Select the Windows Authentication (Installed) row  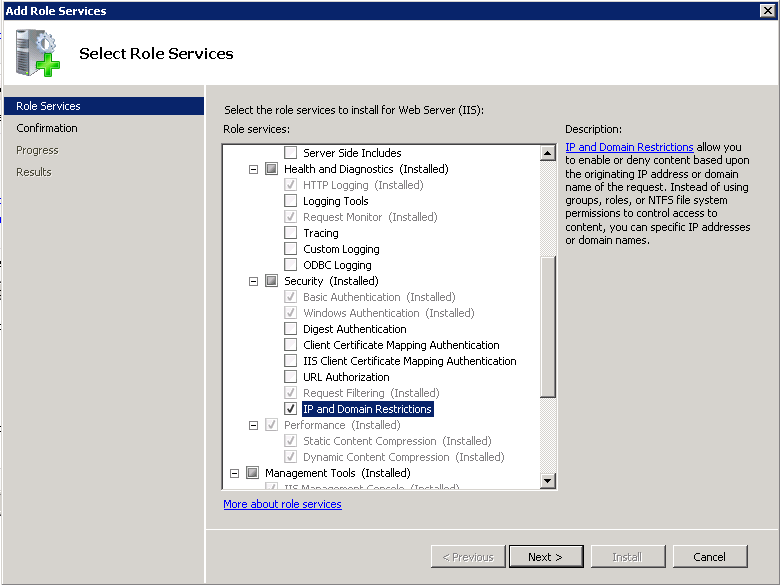point(389,313)
